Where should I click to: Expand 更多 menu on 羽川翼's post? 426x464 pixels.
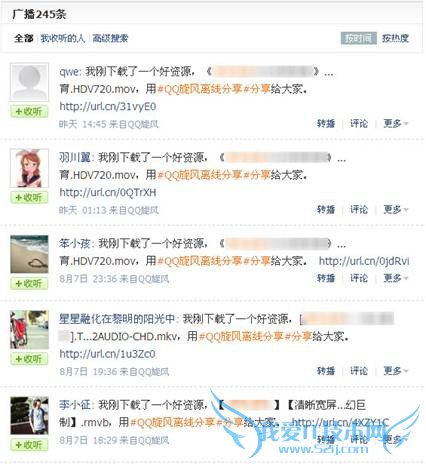(x=396, y=210)
